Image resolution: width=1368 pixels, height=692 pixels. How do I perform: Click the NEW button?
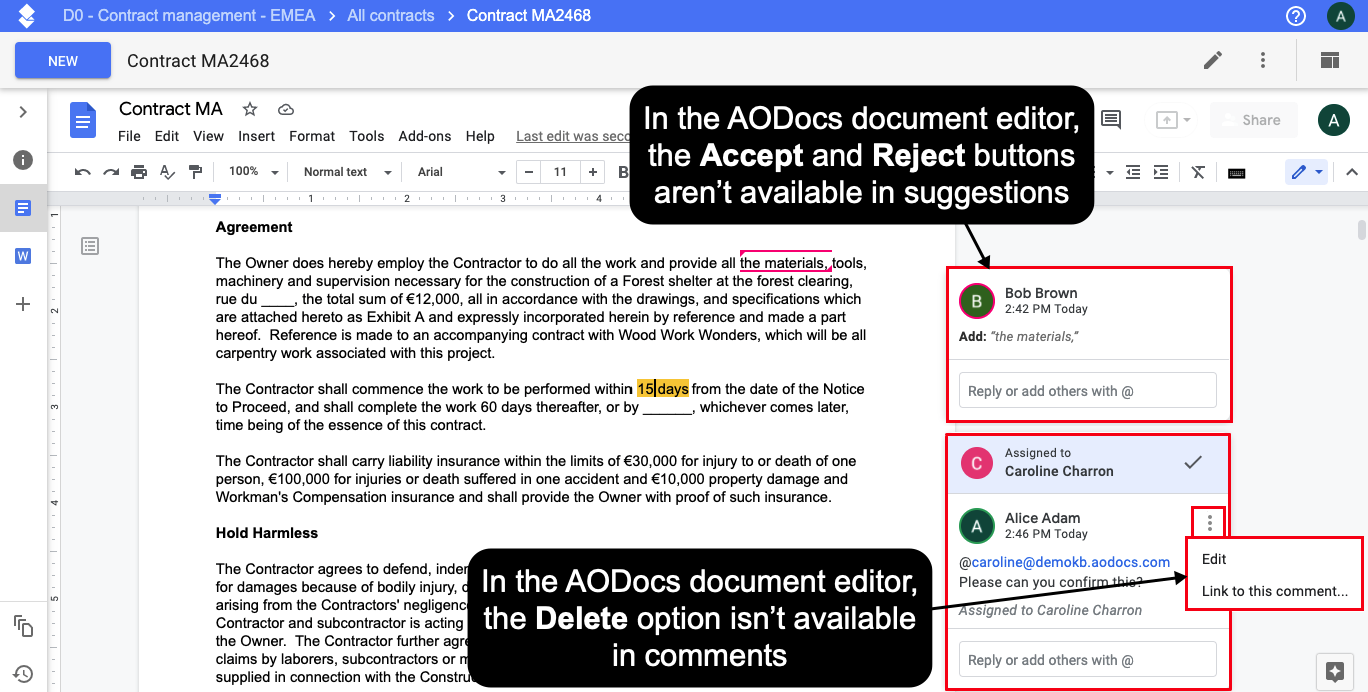[63, 61]
